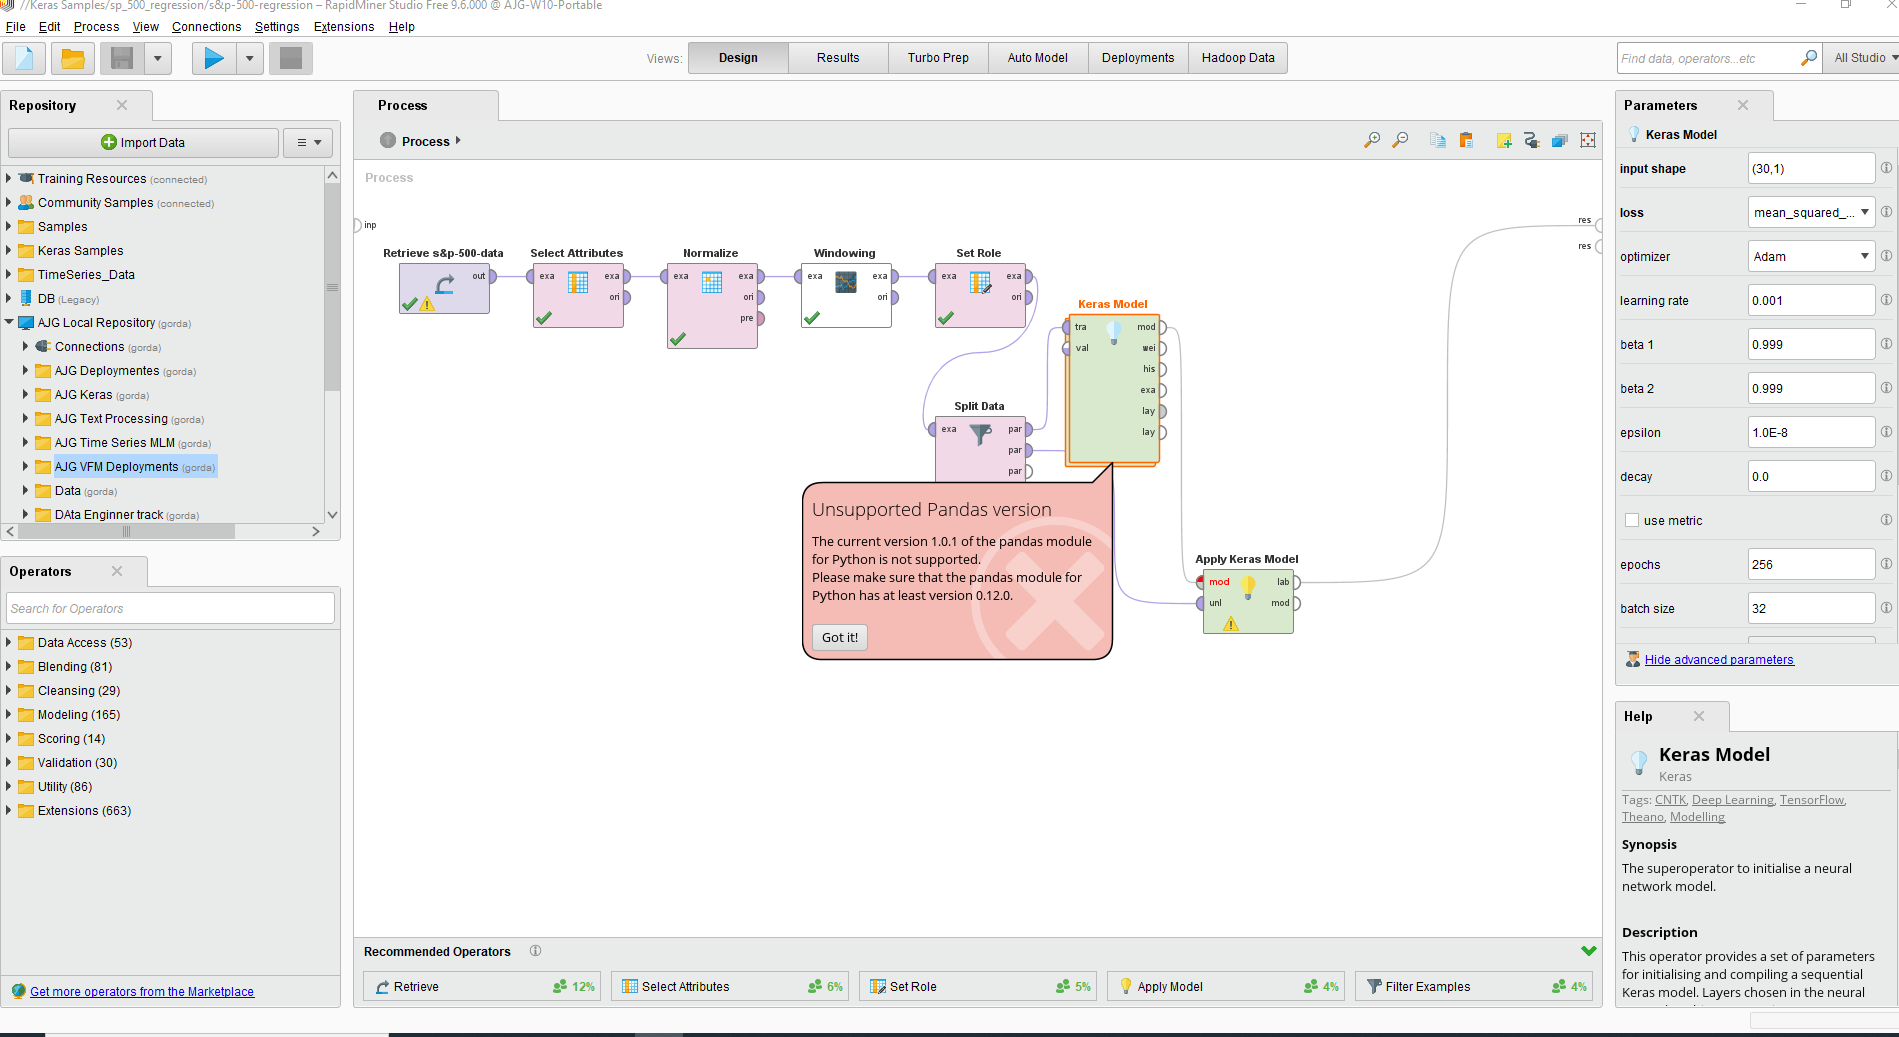Open a process using the folder icon

point(73,59)
